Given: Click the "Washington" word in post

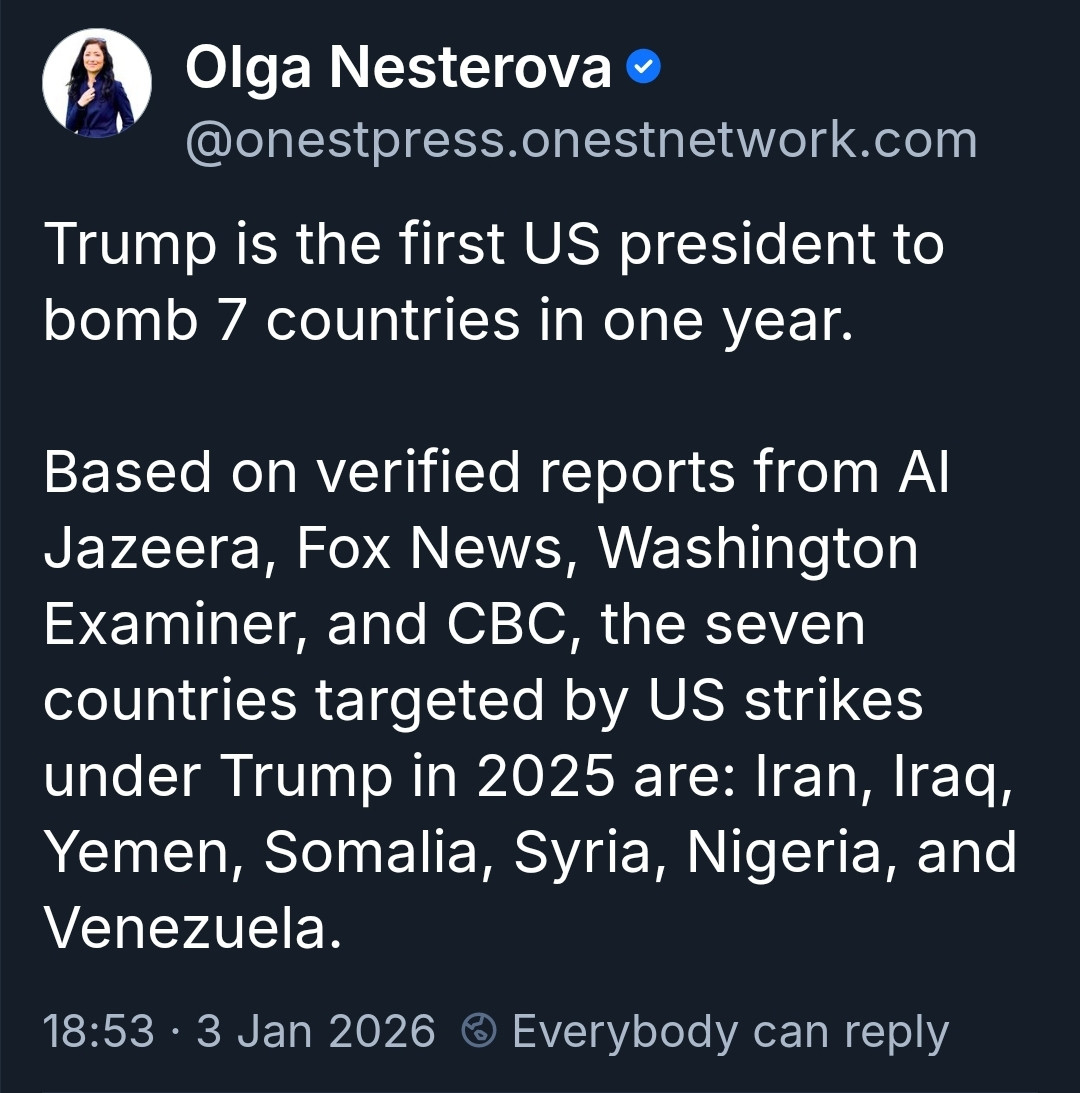Looking at the screenshot, I should click(758, 548).
